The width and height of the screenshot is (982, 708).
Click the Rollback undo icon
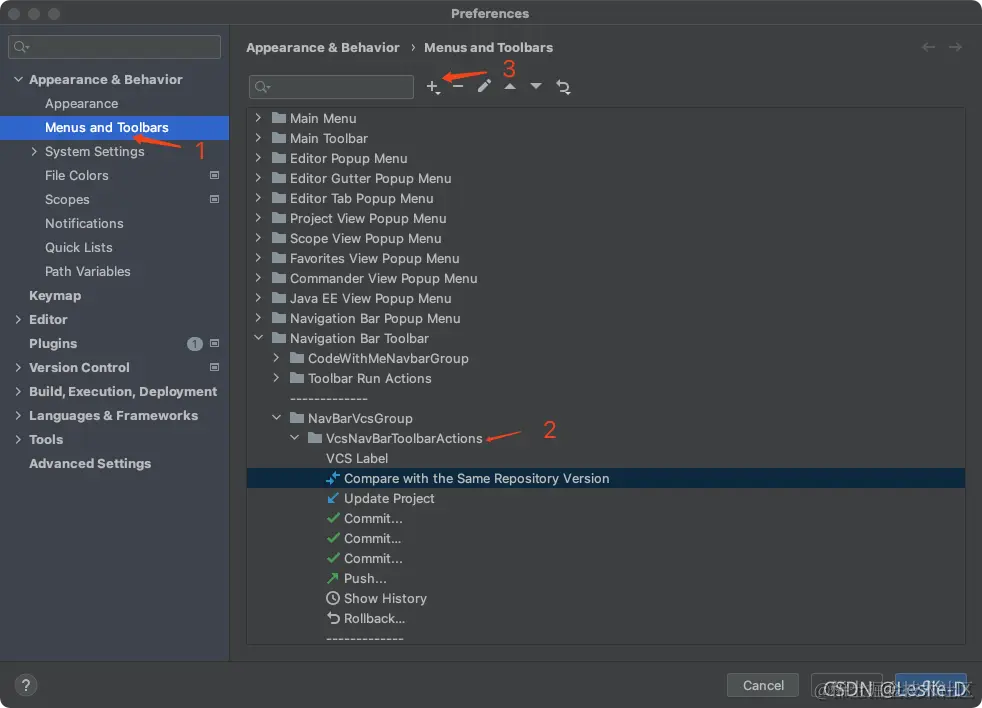coord(333,618)
